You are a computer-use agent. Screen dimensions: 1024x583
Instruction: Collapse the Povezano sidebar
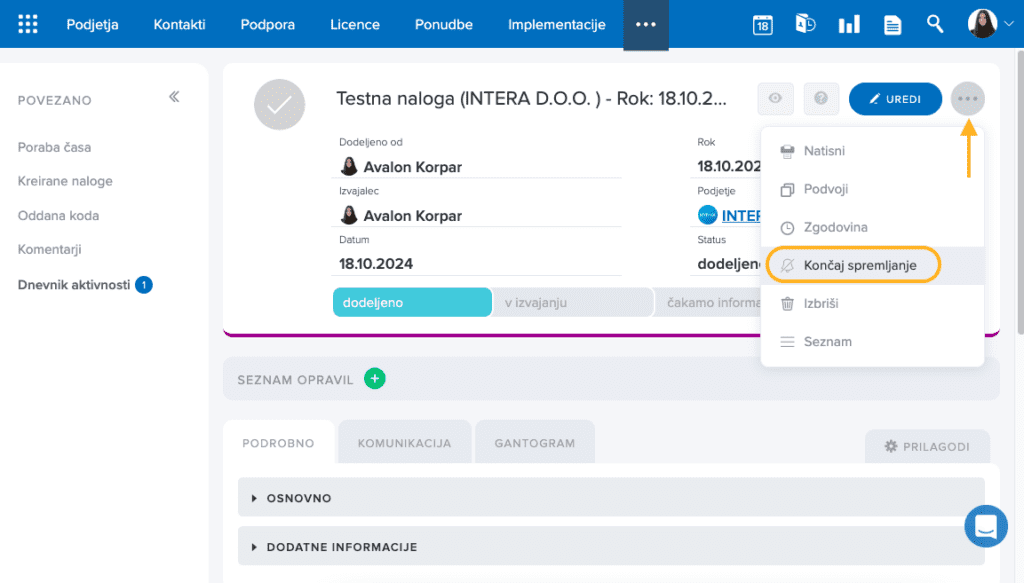pyautogui.click(x=174, y=97)
